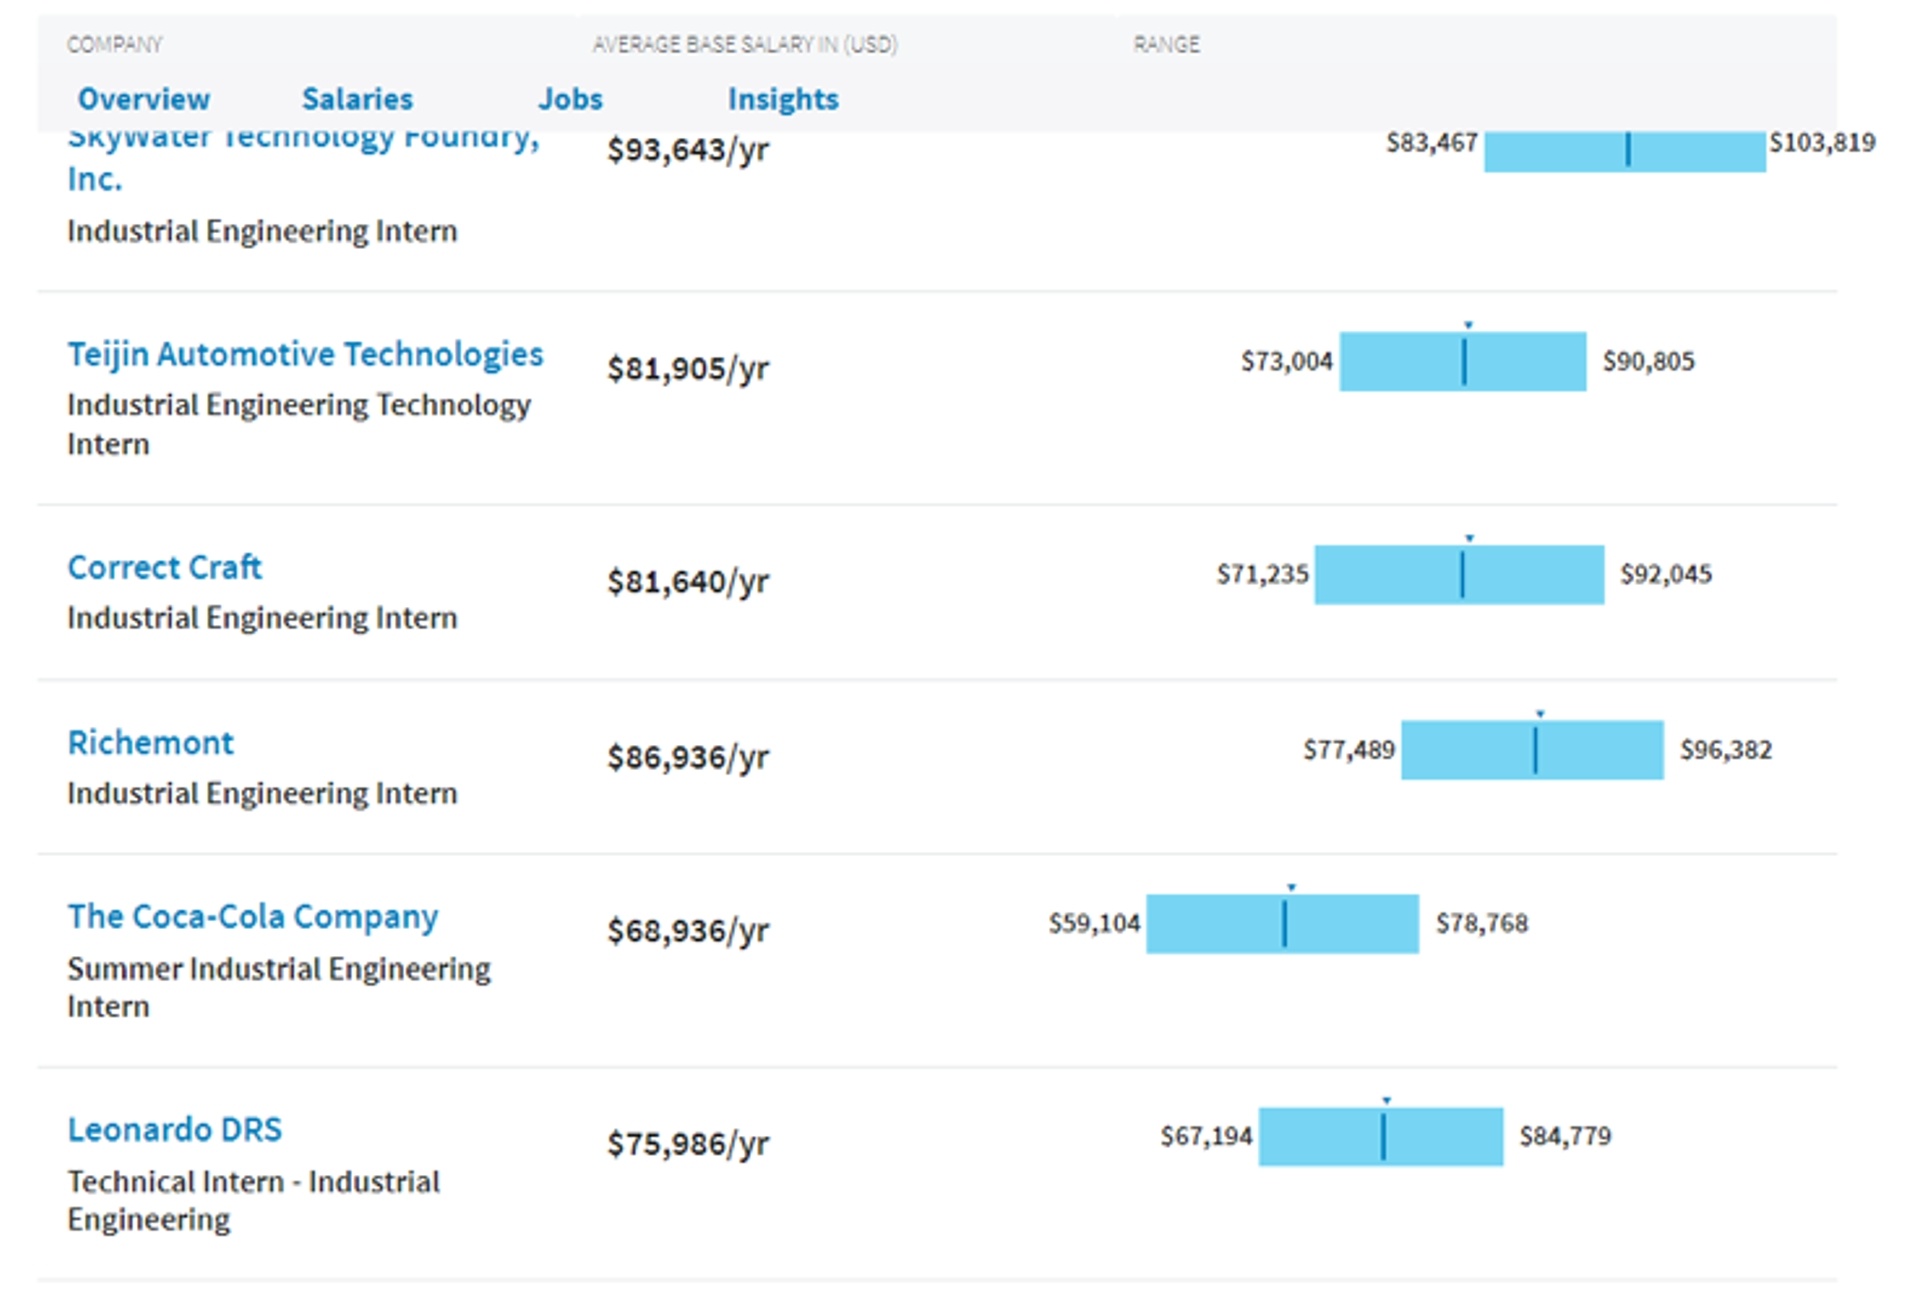Viewport: 1920px width, 1290px height.
Task: Click the Correct Craft salary range bar
Action: coord(1459,574)
